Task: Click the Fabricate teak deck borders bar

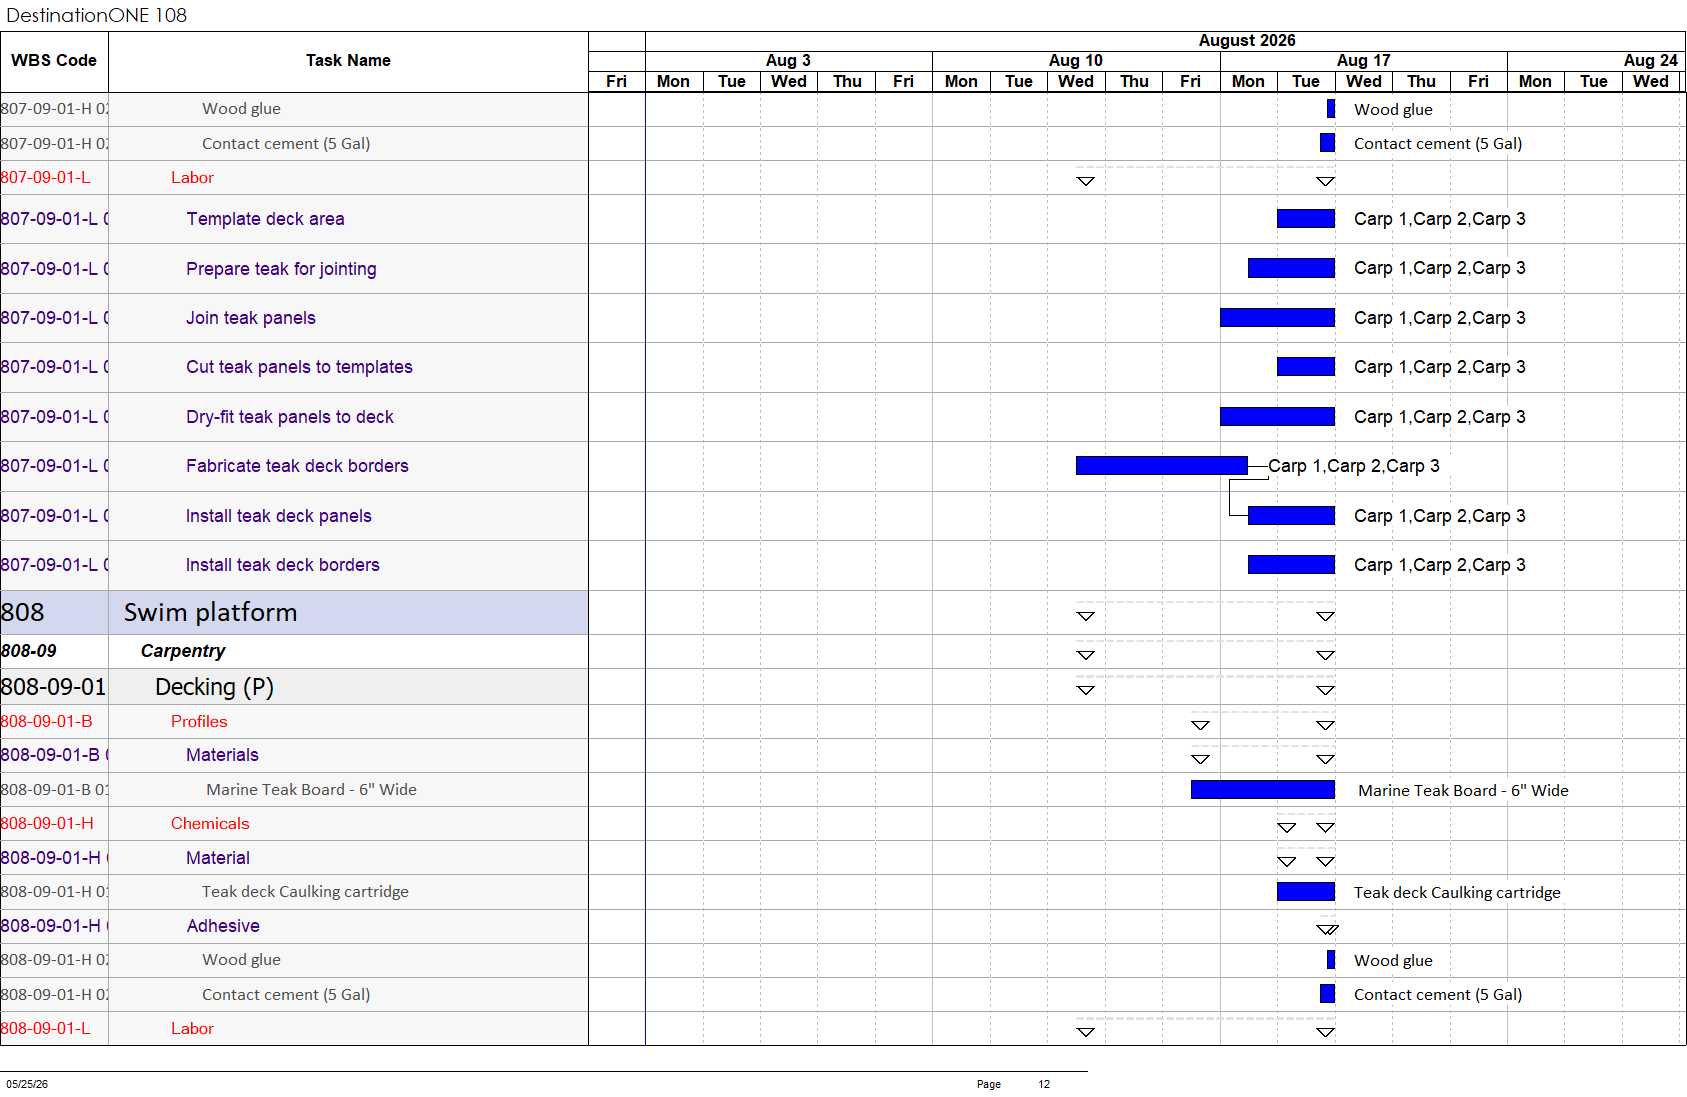Action: (x=1162, y=466)
